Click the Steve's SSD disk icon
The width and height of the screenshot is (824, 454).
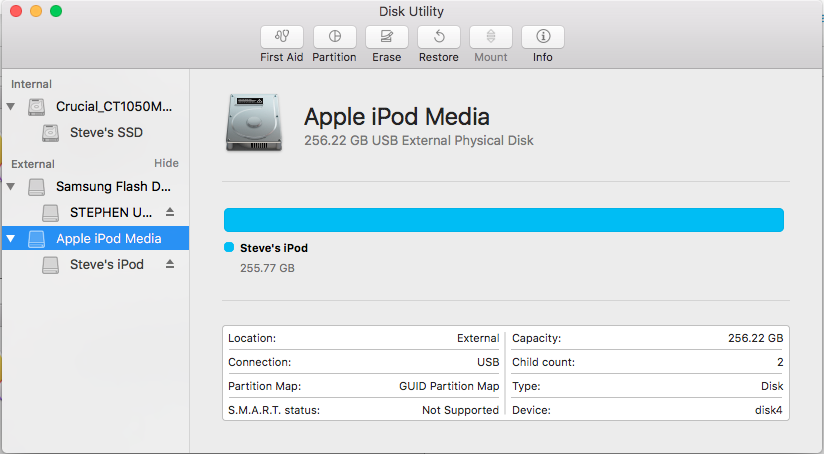coord(50,133)
